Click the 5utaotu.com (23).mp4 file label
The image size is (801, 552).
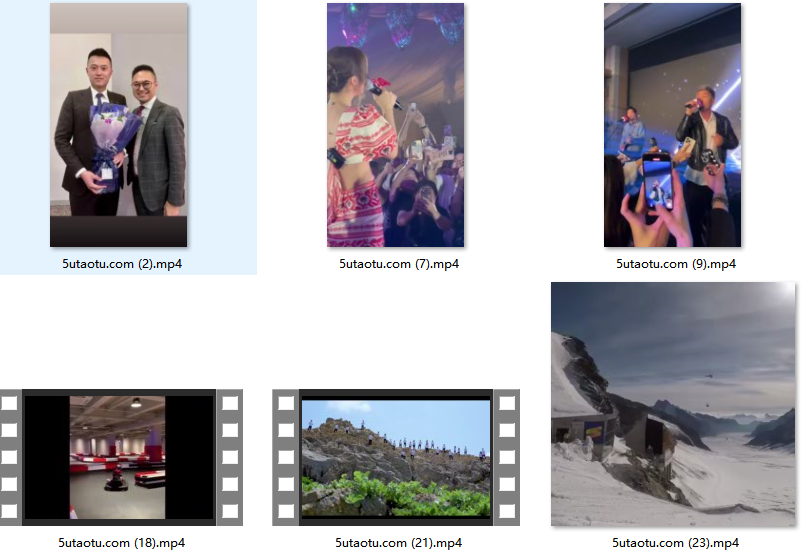click(x=675, y=543)
